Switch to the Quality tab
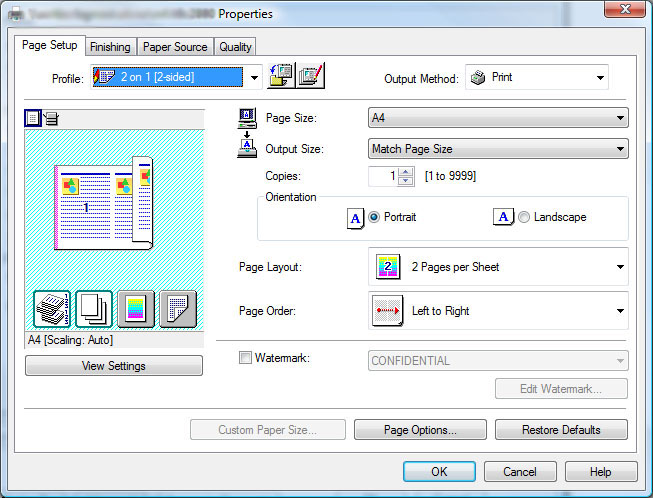The image size is (653, 498). click(235, 47)
